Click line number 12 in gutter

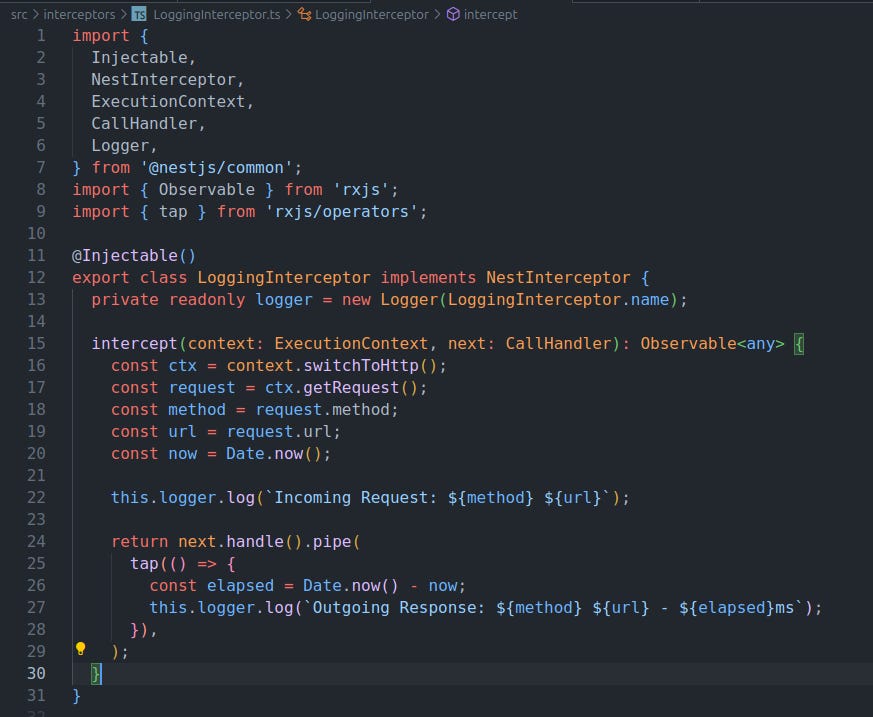click(x=36, y=277)
